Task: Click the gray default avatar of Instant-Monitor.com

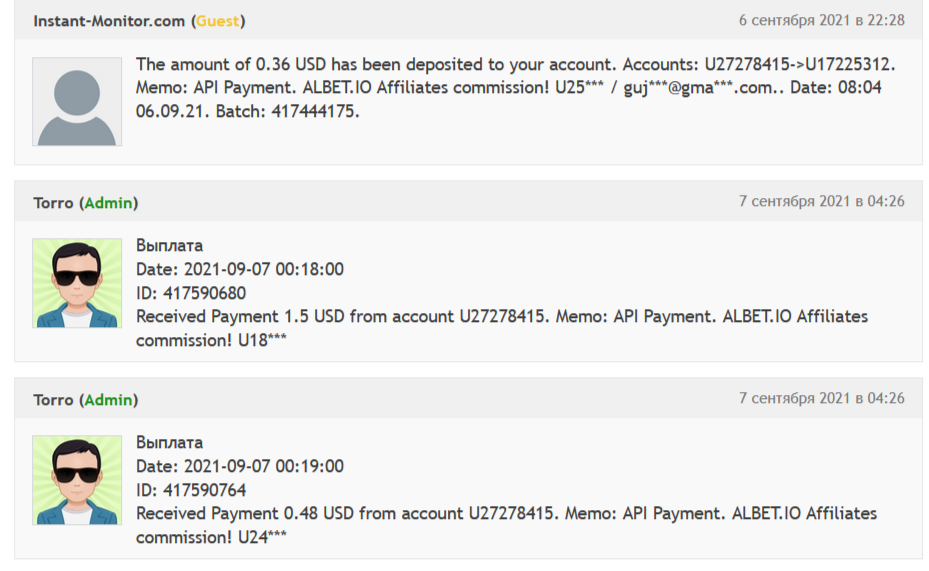Action: click(x=77, y=101)
